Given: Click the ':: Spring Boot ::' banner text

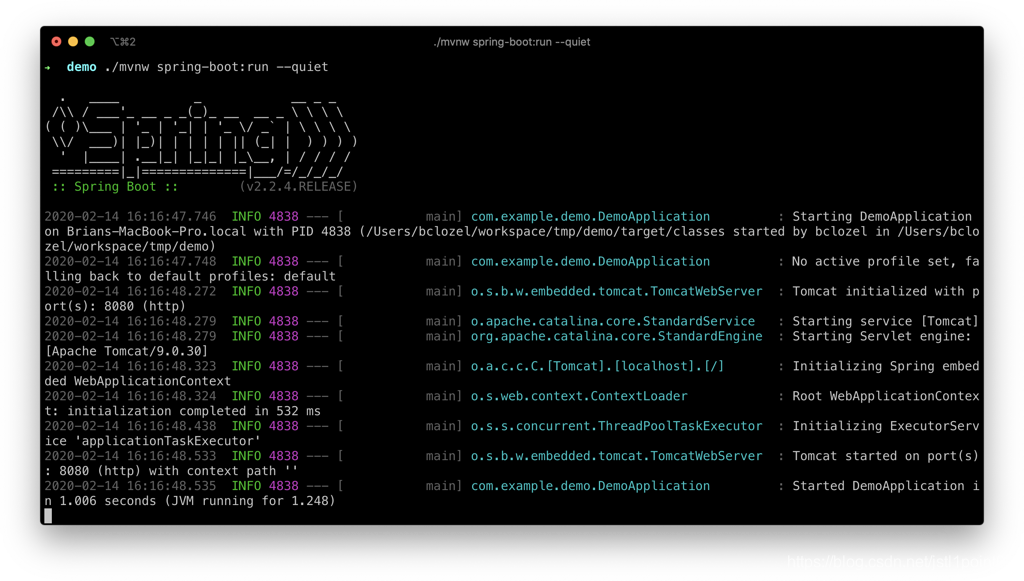Looking at the screenshot, I should coord(115,187).
